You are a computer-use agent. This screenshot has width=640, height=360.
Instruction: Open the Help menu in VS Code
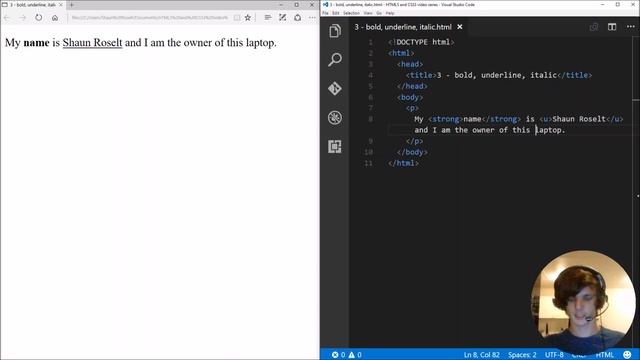(x=390, y=13)
